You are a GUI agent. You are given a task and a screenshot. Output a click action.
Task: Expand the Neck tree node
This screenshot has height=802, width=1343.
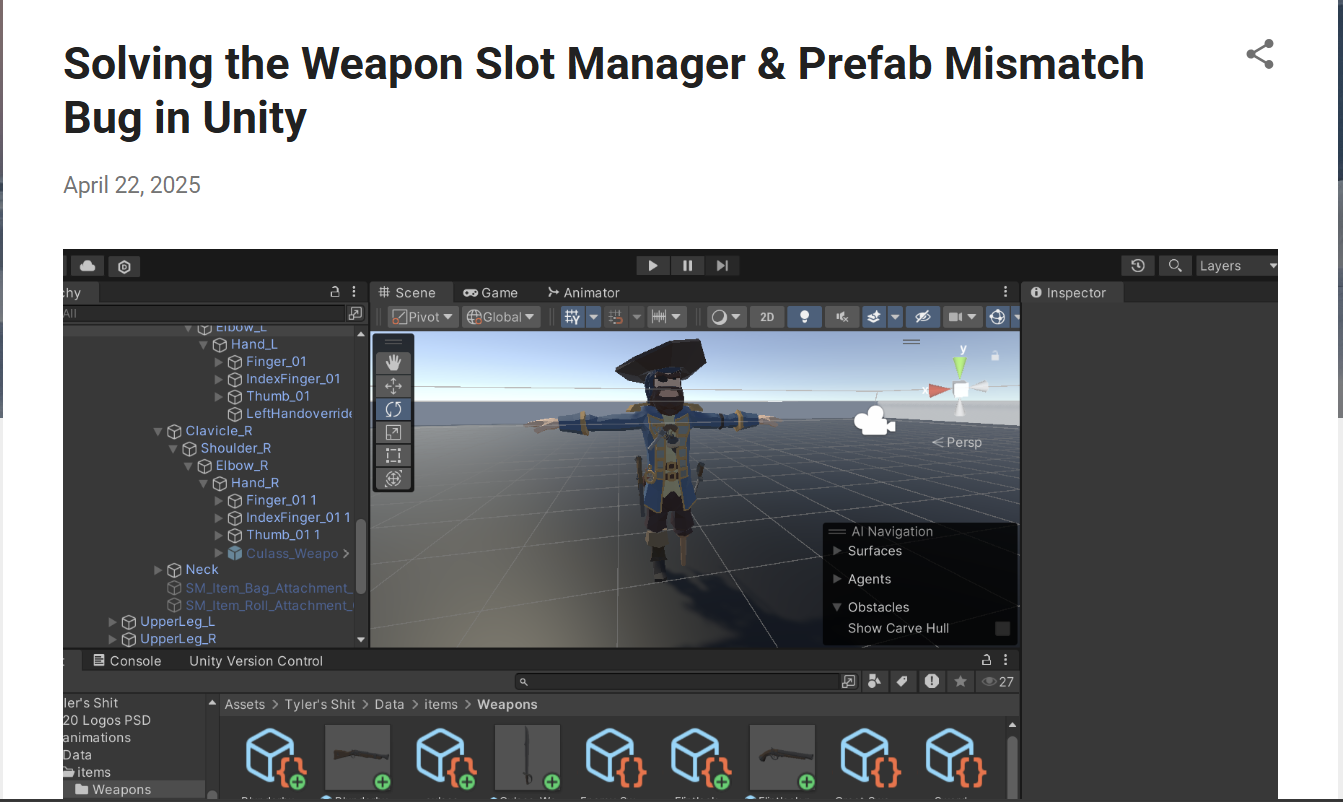point(158,570)
